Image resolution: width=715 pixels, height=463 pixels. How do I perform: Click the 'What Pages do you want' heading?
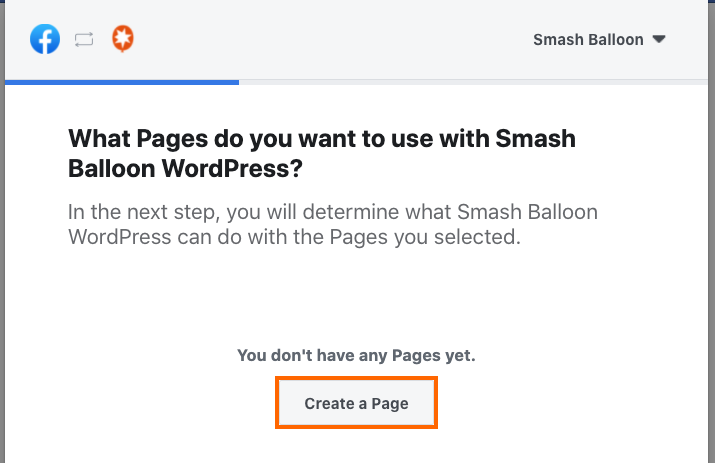[321, 139]
